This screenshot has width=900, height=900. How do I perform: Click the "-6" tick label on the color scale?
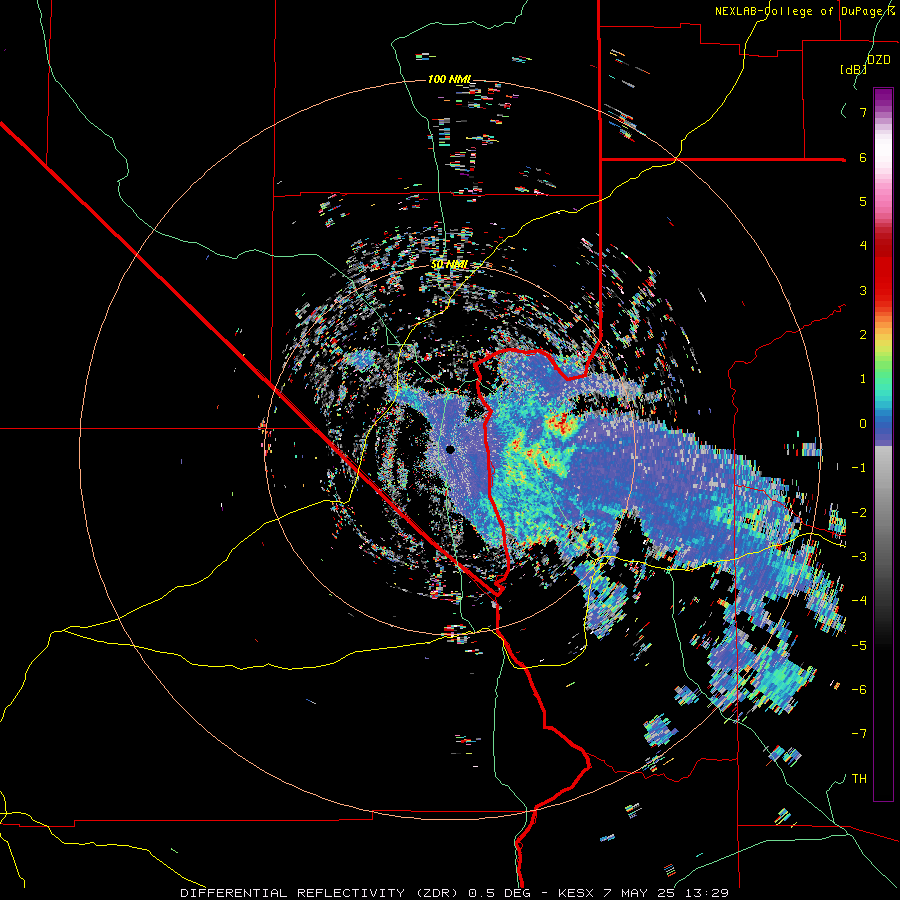pyautogui.click(x=859, y=690)
